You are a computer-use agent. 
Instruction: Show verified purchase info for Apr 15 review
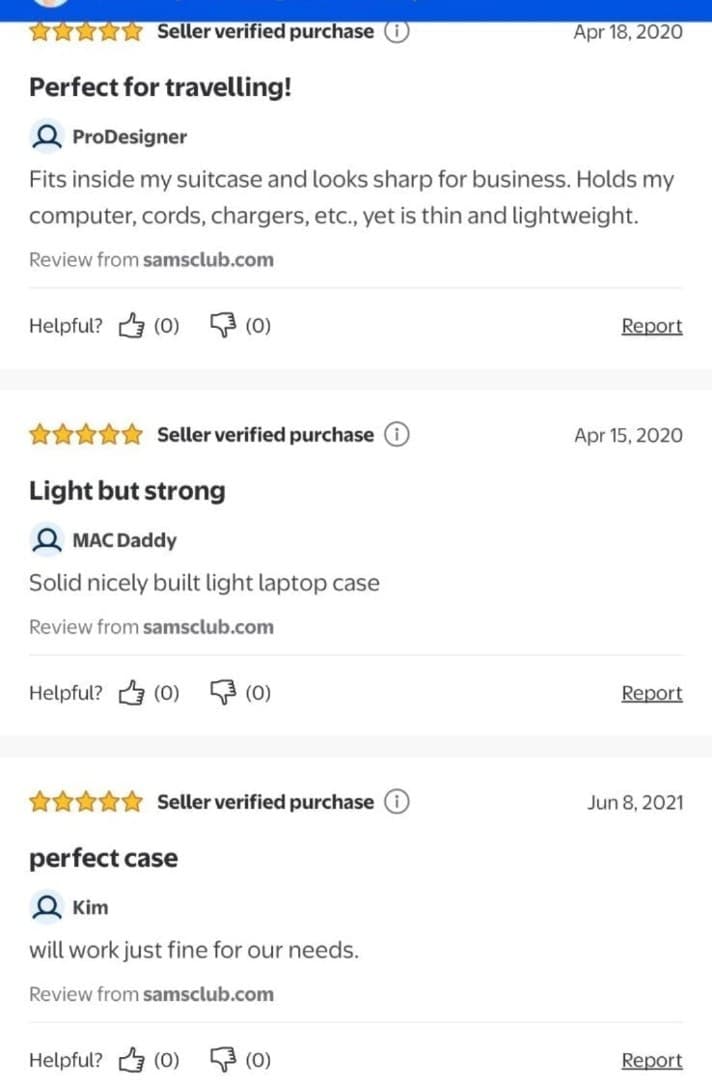tap(397, 435)
